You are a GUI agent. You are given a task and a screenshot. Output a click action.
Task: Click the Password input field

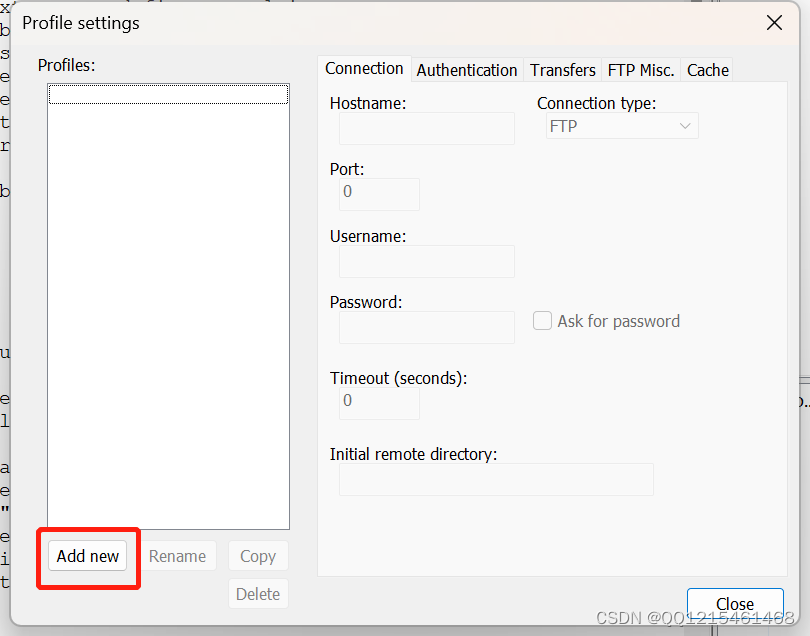click(427, 328)
